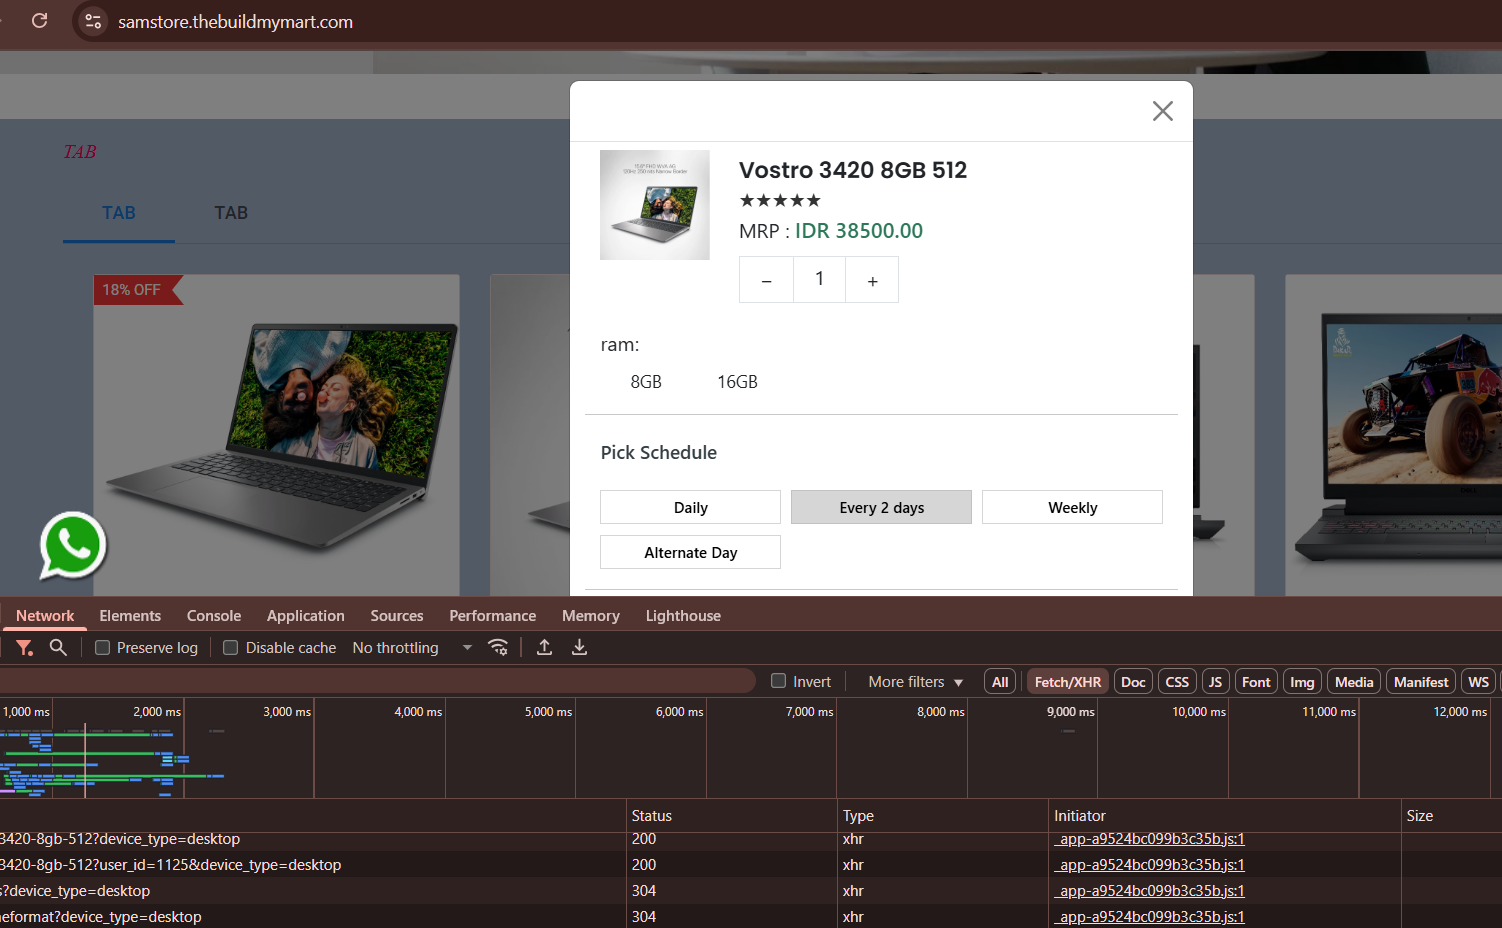The height and width of the screenshot is (928, 1502).
Task: Open the 18% OFF laptop product card image
Action: [277, 436]
